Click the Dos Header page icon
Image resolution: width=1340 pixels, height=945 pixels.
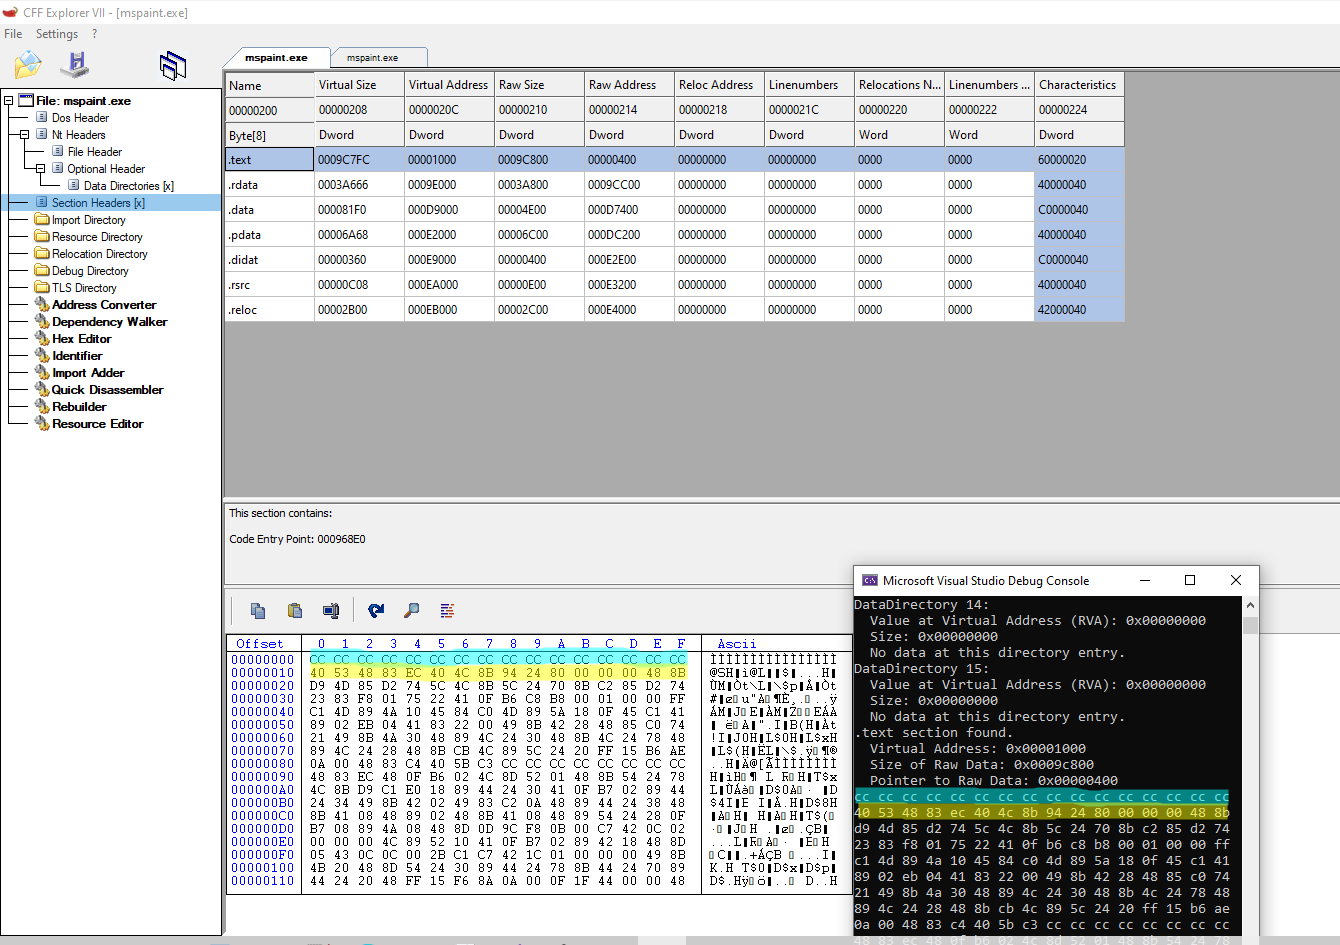pos(42,117)
